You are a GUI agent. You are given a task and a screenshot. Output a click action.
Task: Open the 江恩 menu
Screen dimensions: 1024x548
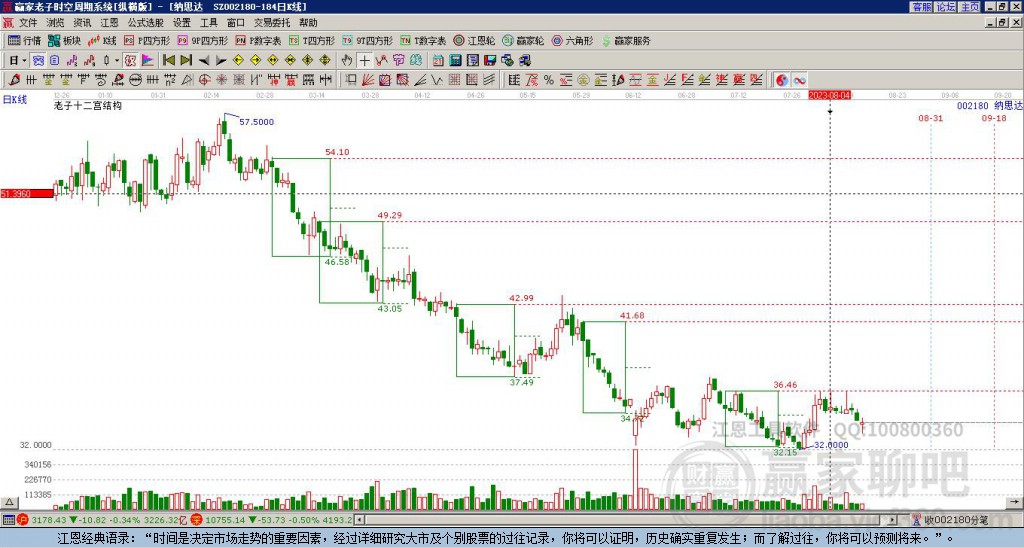pos(109,23)
